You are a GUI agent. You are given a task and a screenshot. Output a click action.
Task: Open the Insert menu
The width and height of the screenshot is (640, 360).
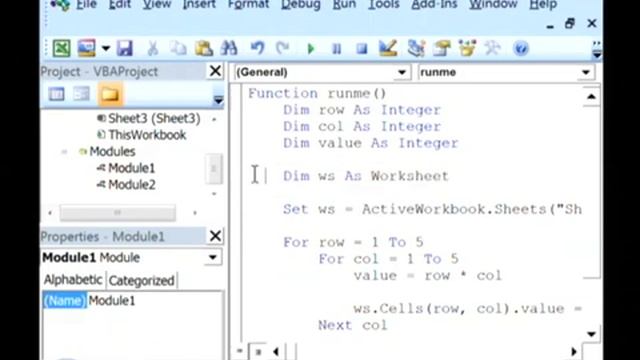(x=199, y=4)
